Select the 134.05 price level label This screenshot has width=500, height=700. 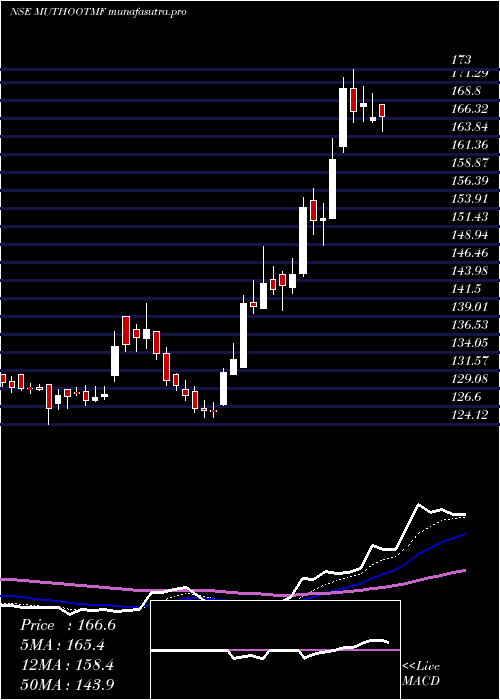point(469,343)
